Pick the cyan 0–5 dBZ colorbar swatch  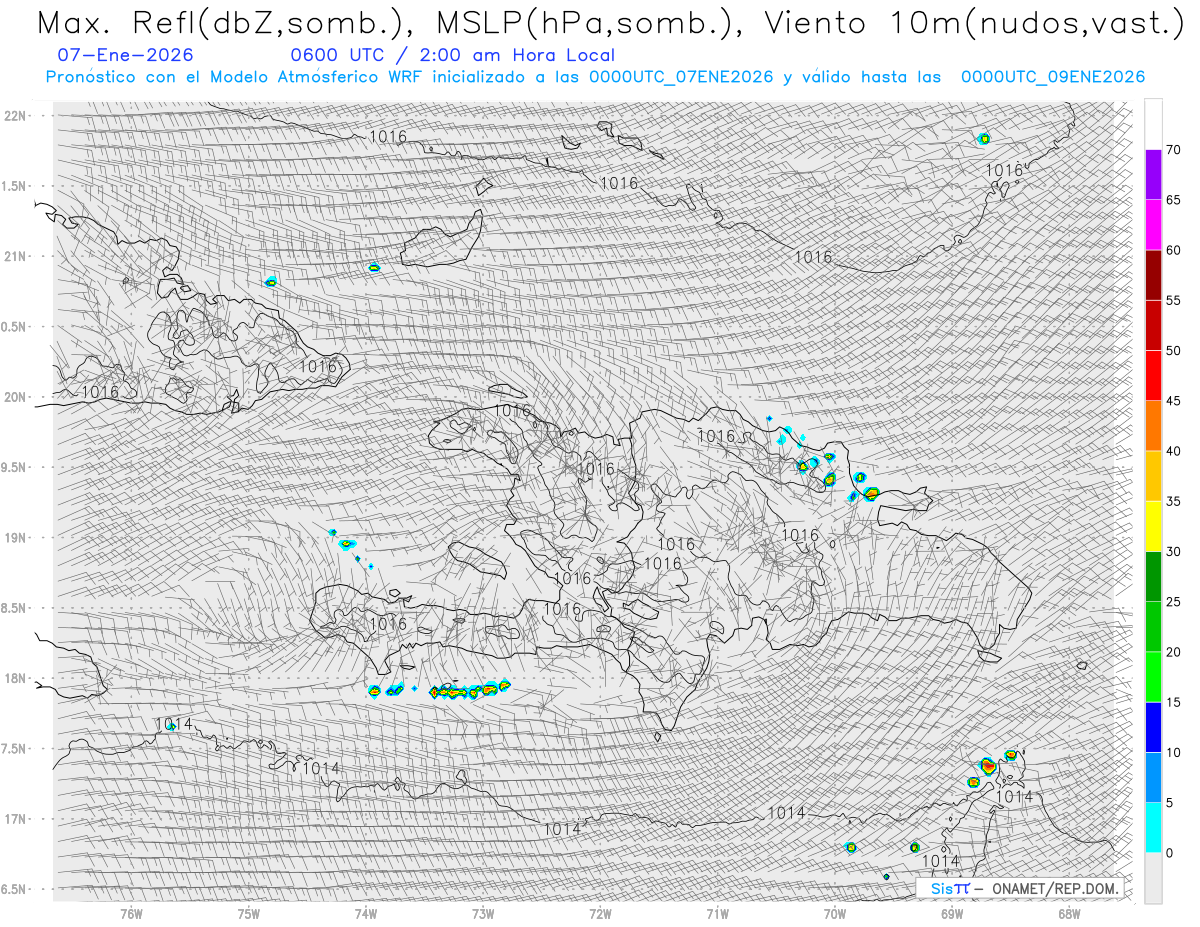[1153, 827]
